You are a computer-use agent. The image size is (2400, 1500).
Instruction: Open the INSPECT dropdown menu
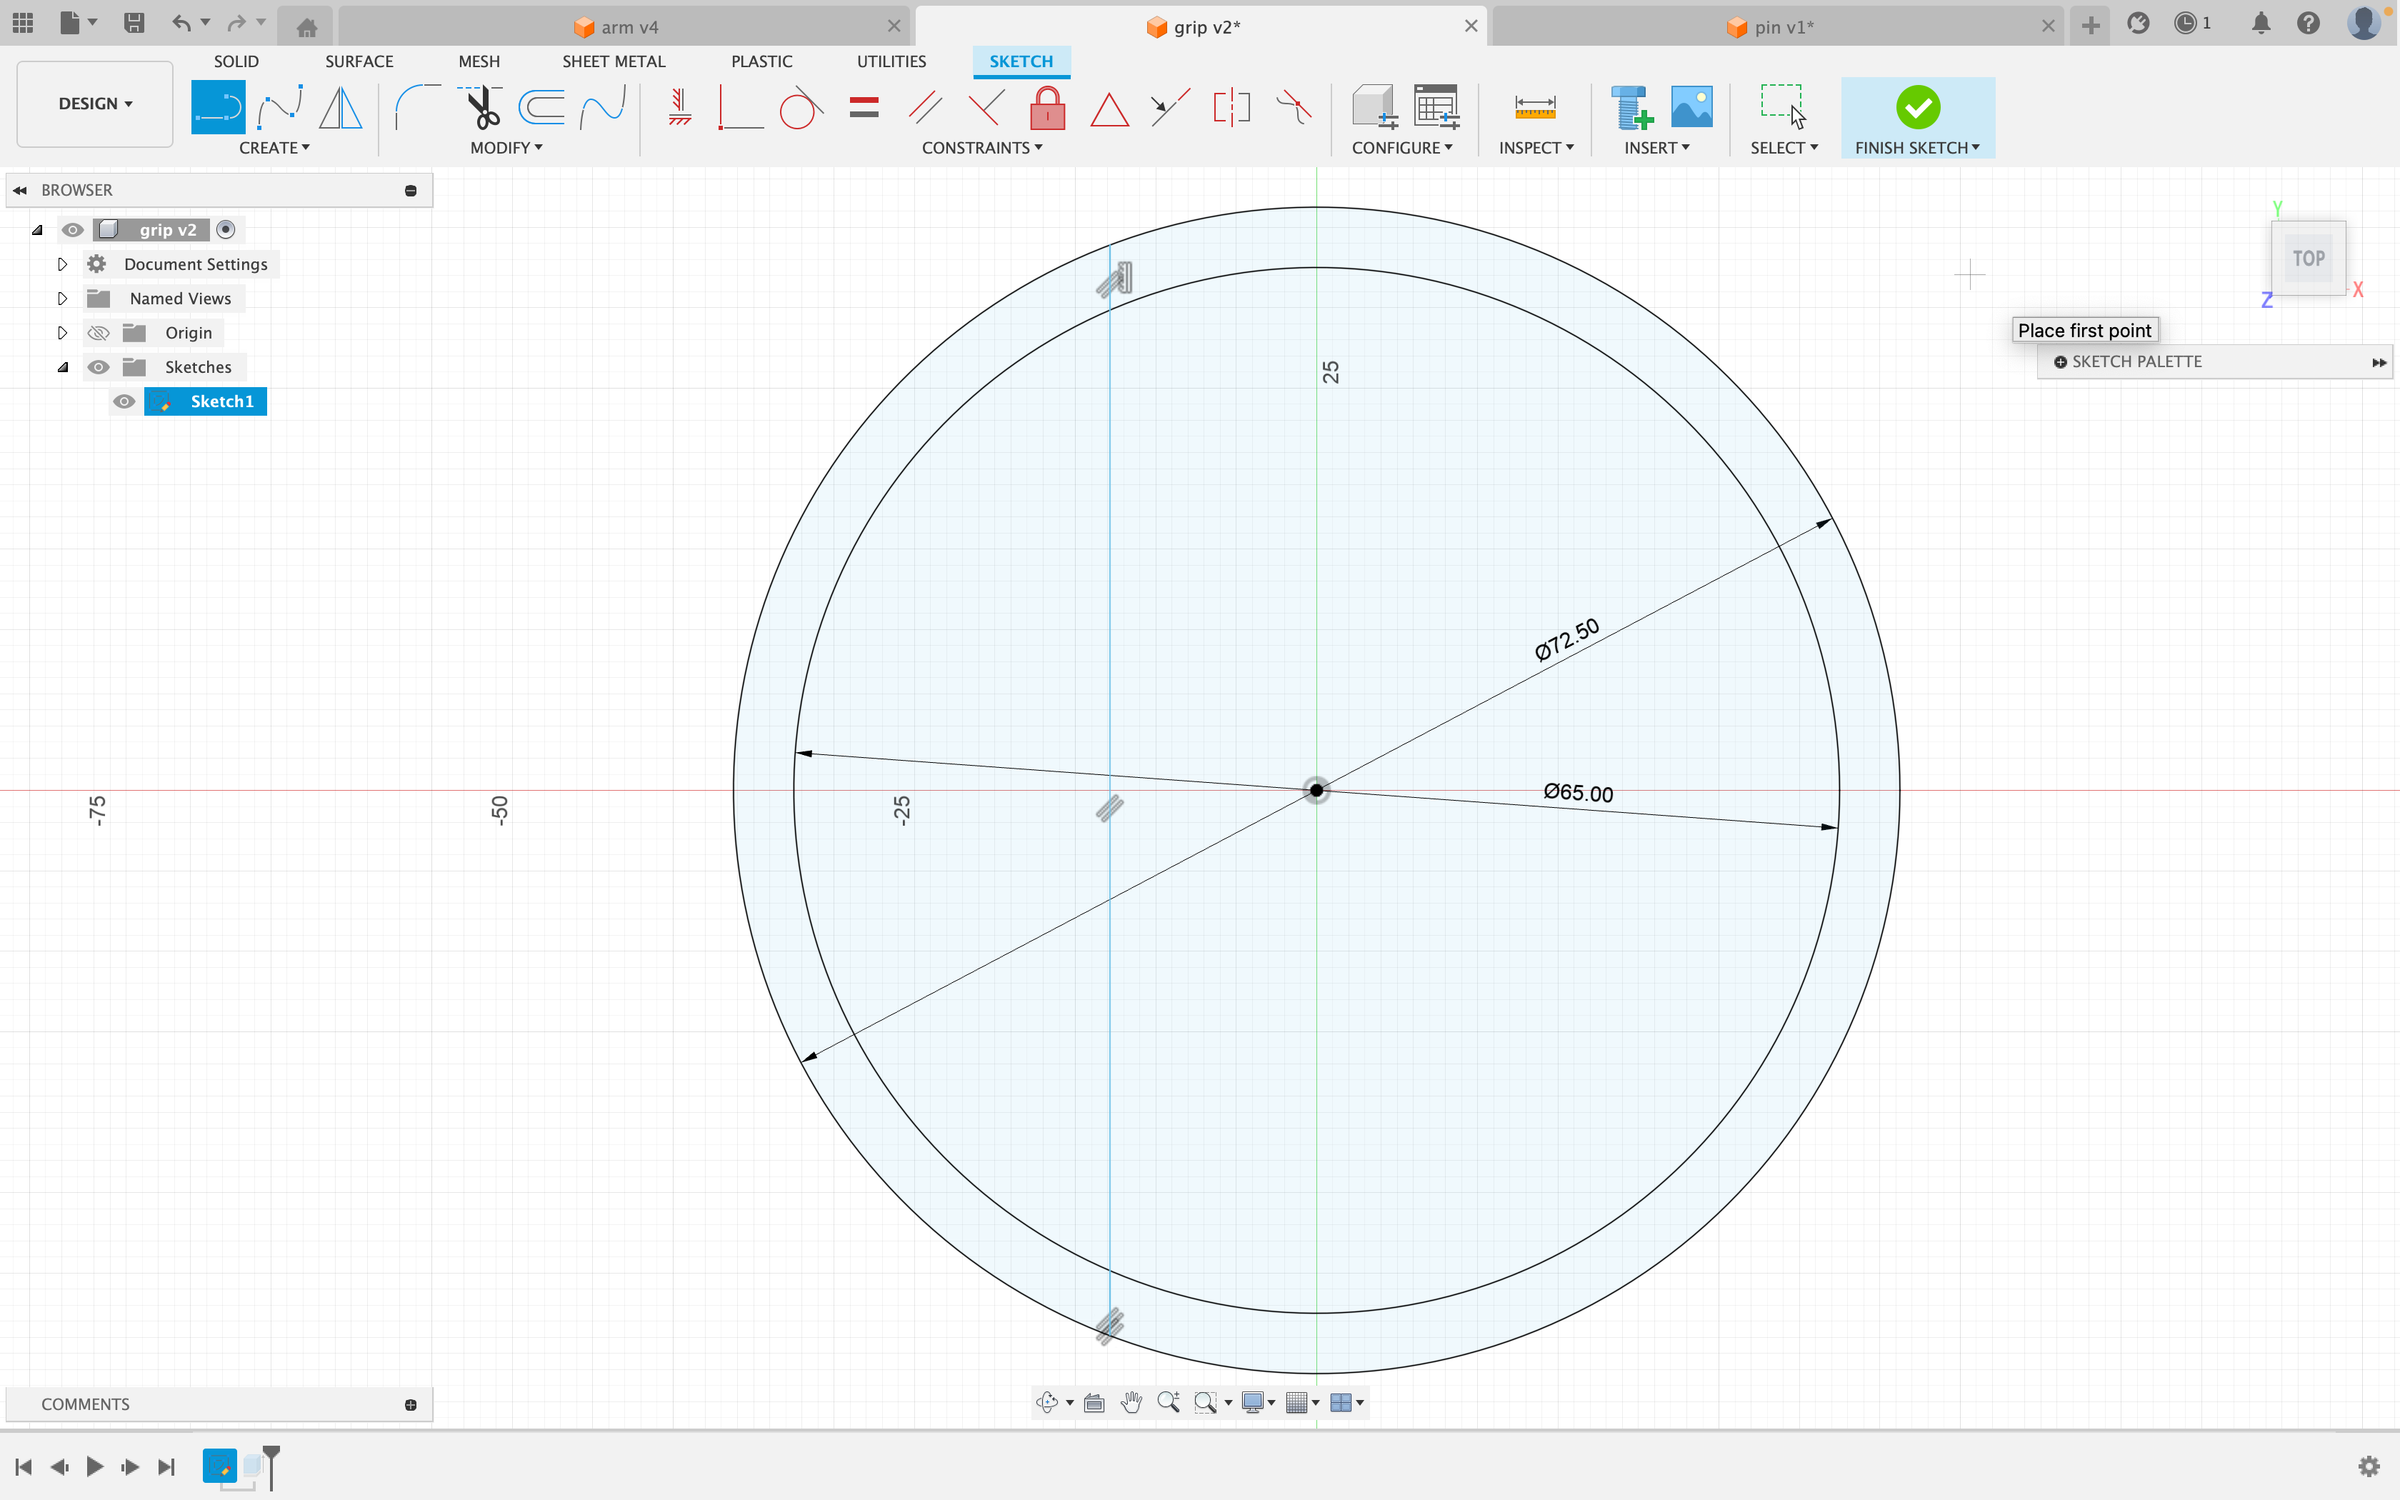click(1536, 148)
